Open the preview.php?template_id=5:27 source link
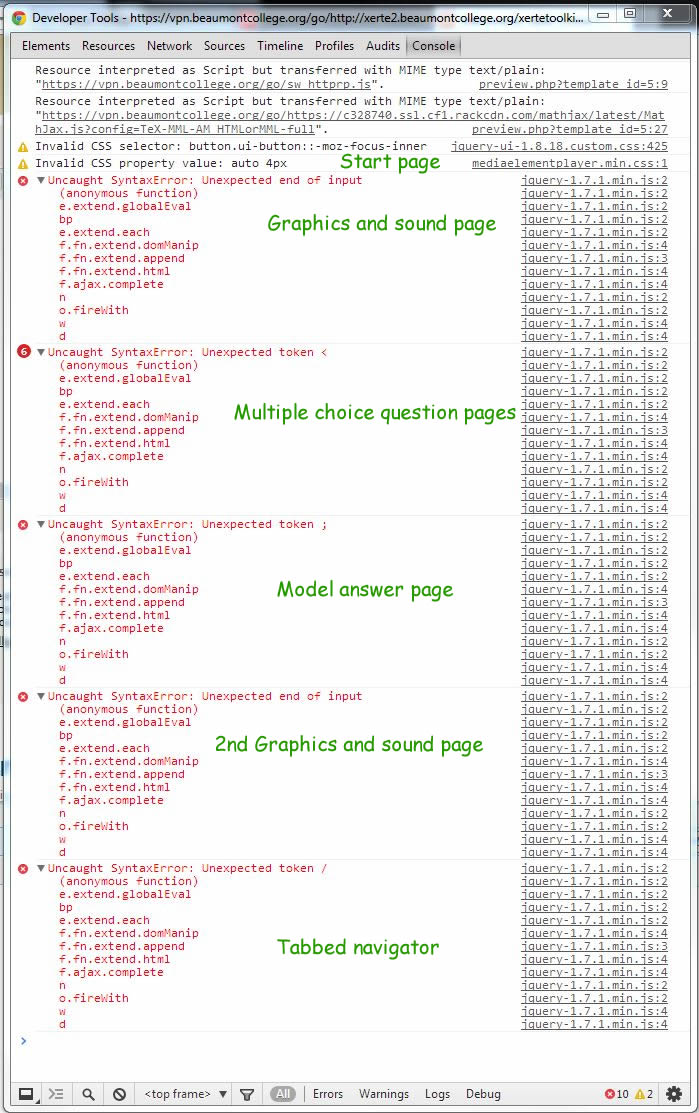Image resolution: width=699 pixels, height=1113 pixels. click(570, 129)
